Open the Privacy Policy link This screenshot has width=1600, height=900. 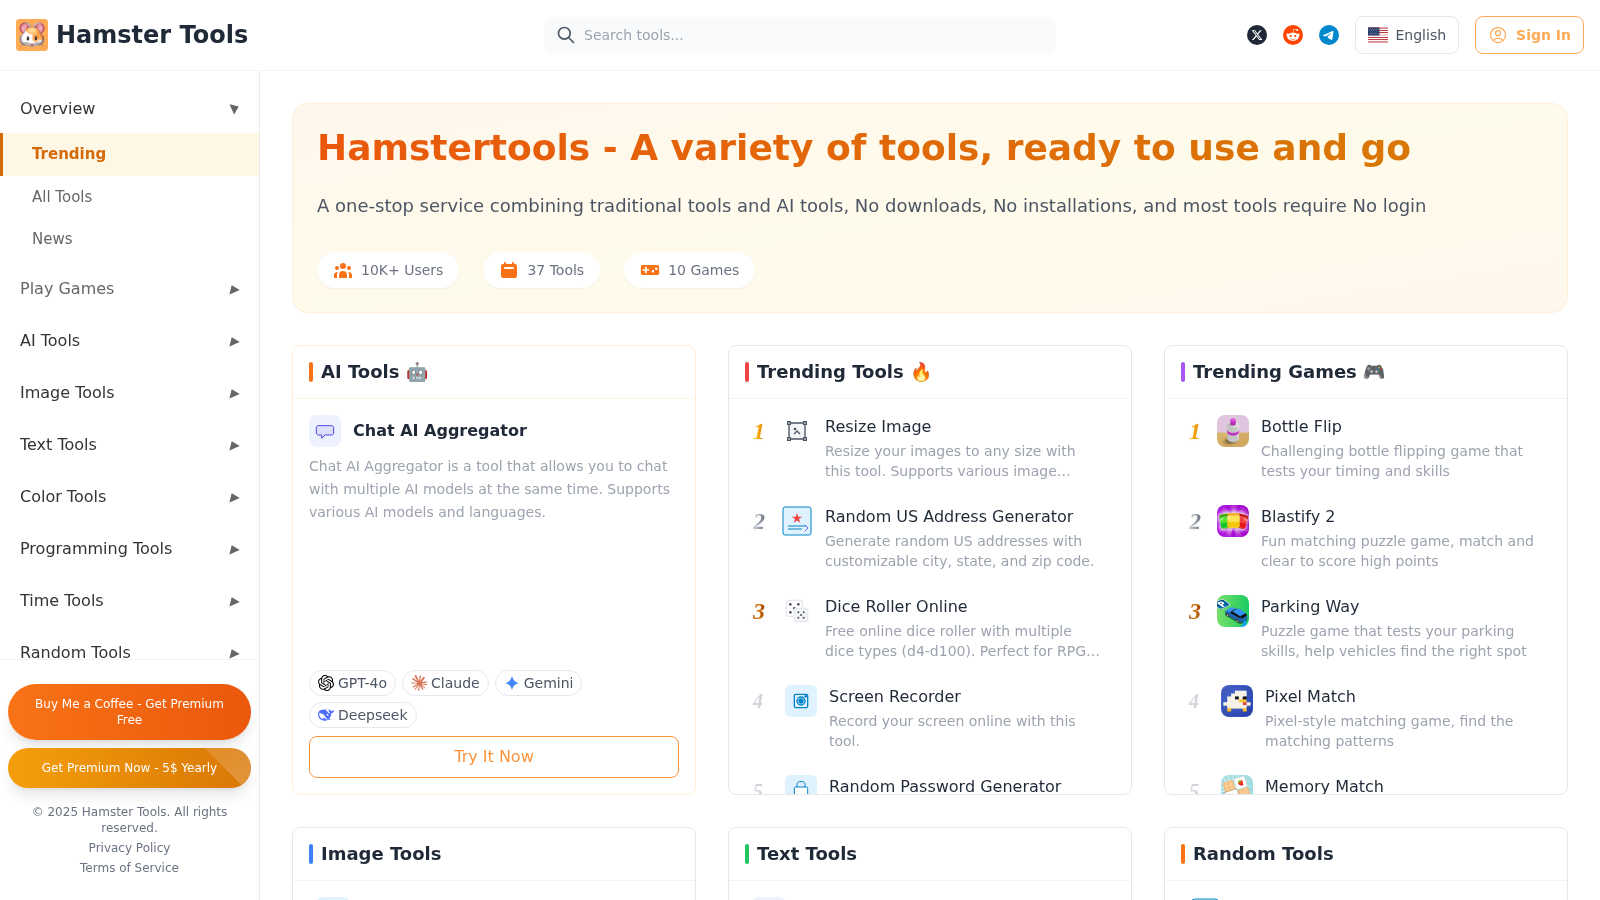point(129,848)
